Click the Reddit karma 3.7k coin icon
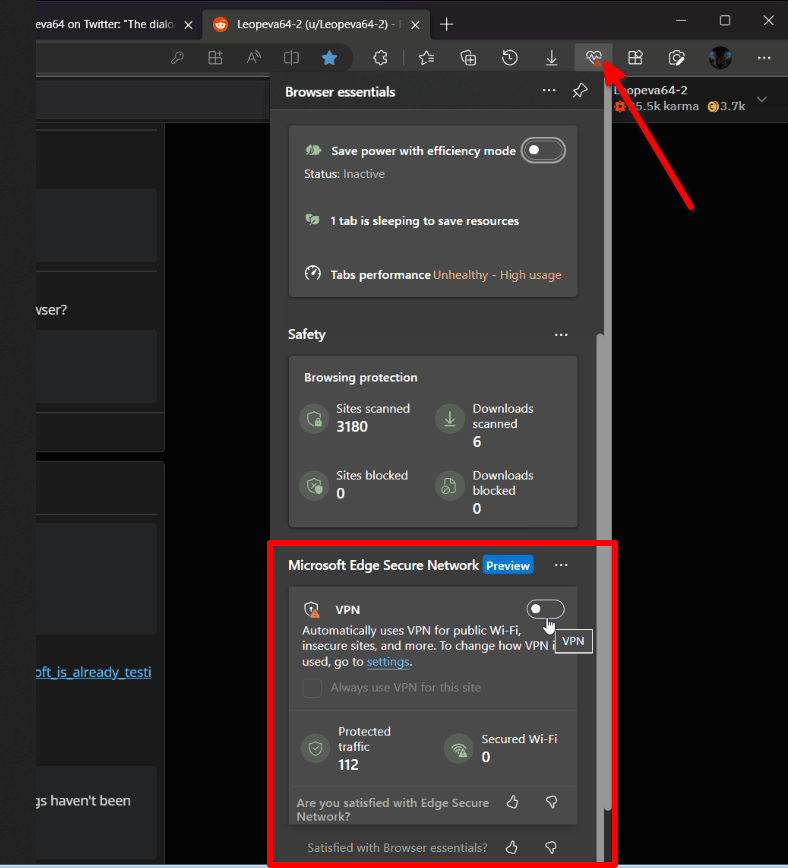788x868 pixels. 713,106
